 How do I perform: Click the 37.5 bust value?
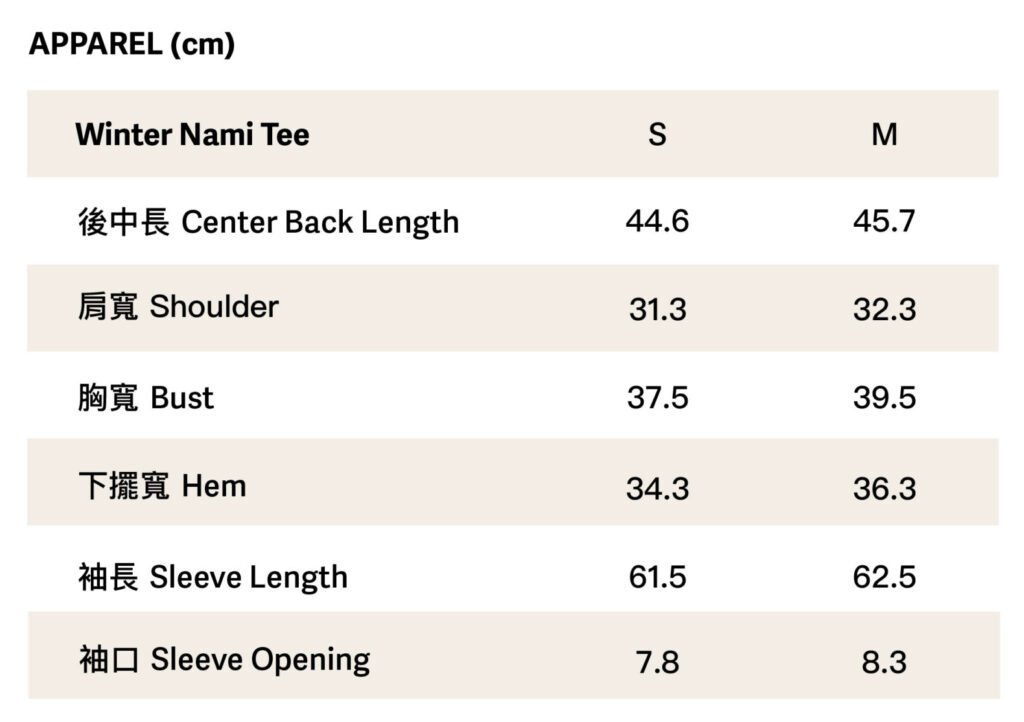click(657, 397)
